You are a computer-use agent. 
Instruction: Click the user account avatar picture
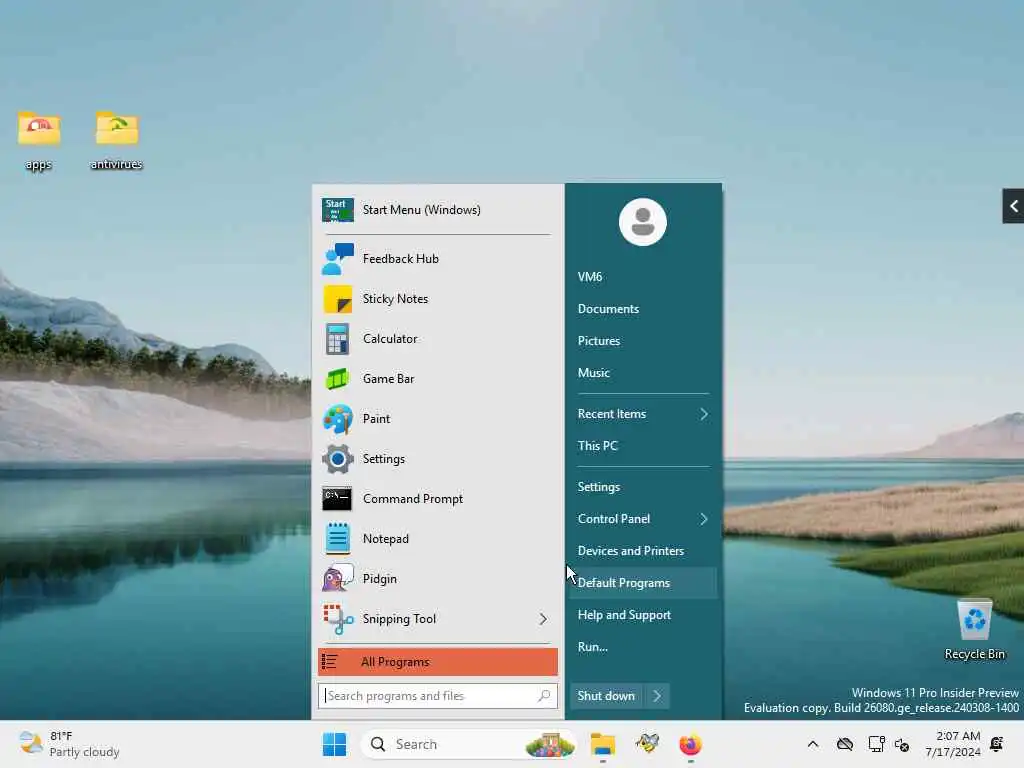[643, 222]
